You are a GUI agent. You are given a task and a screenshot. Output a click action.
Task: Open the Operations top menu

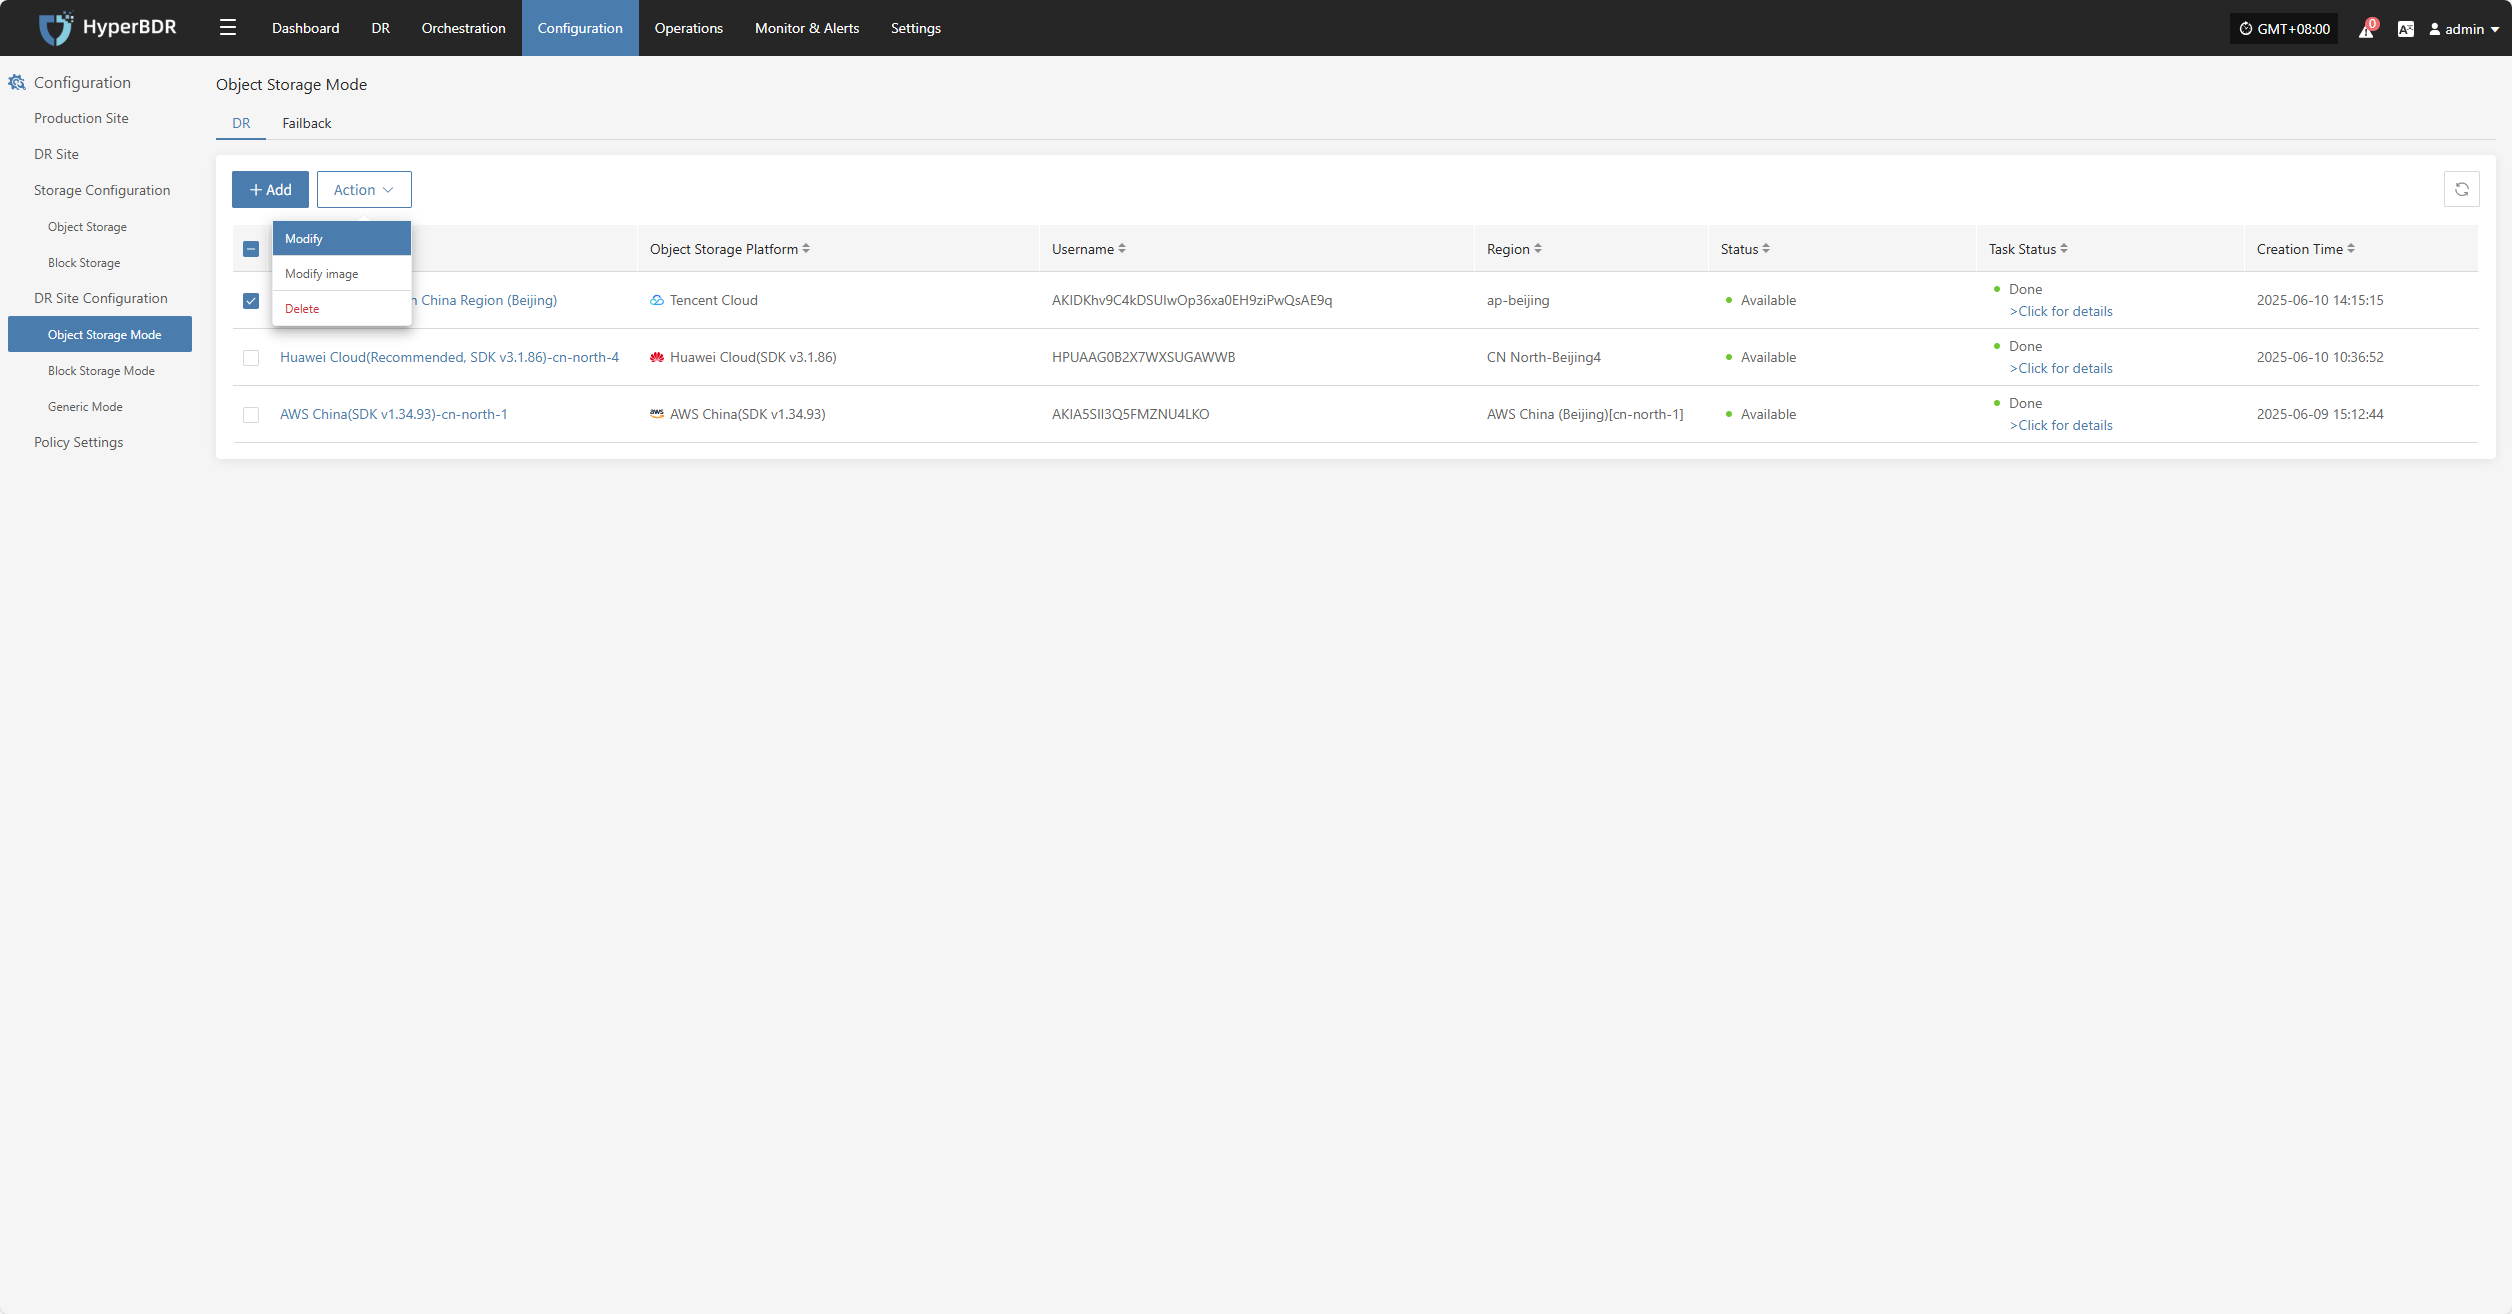[x=689, y=28]
